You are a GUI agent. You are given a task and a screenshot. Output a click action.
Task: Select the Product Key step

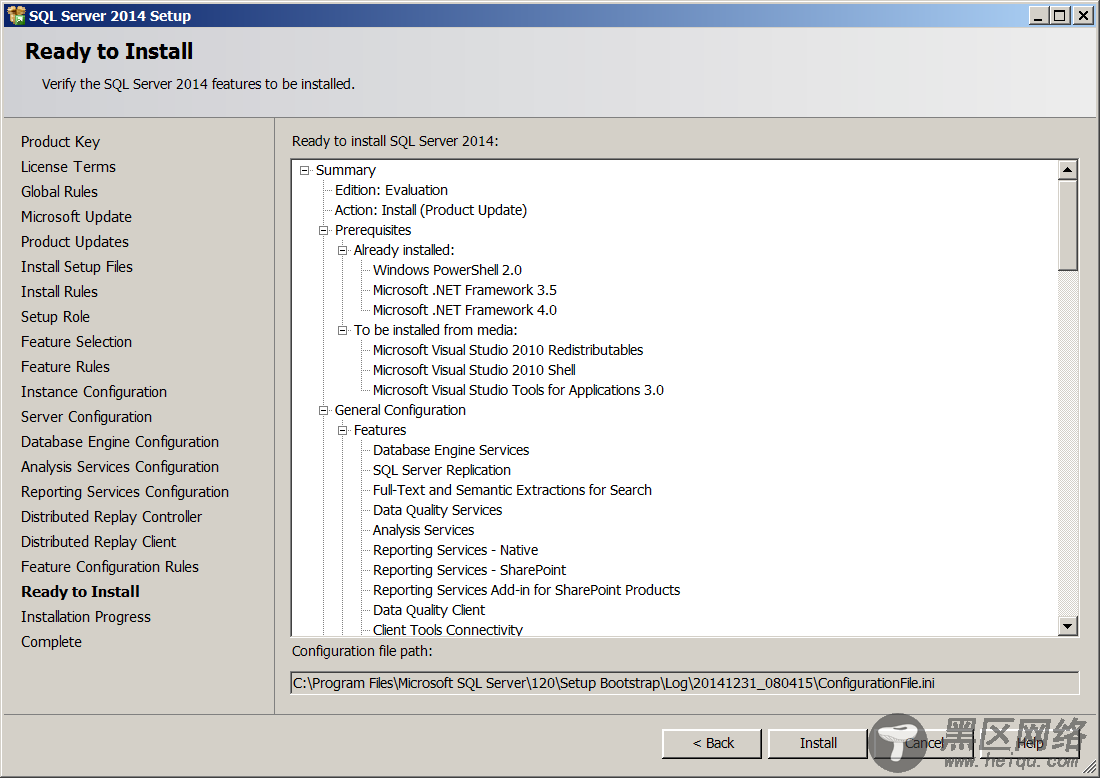click(x=60, y=142)
